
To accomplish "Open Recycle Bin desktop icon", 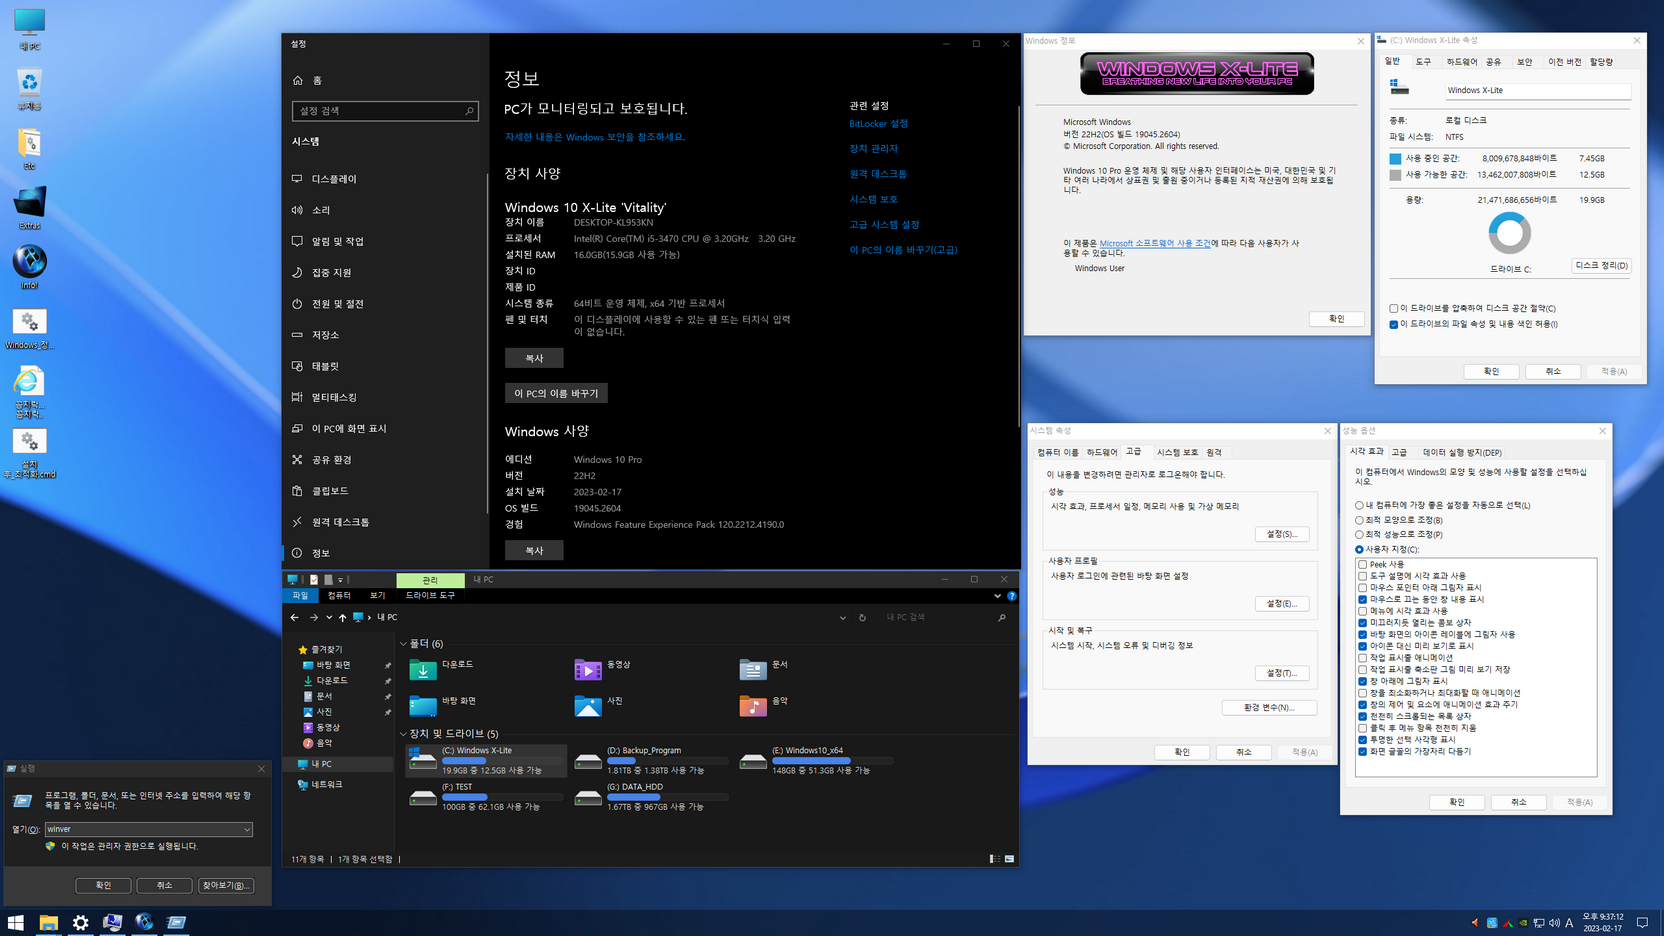I will click(x=29, y=90).
